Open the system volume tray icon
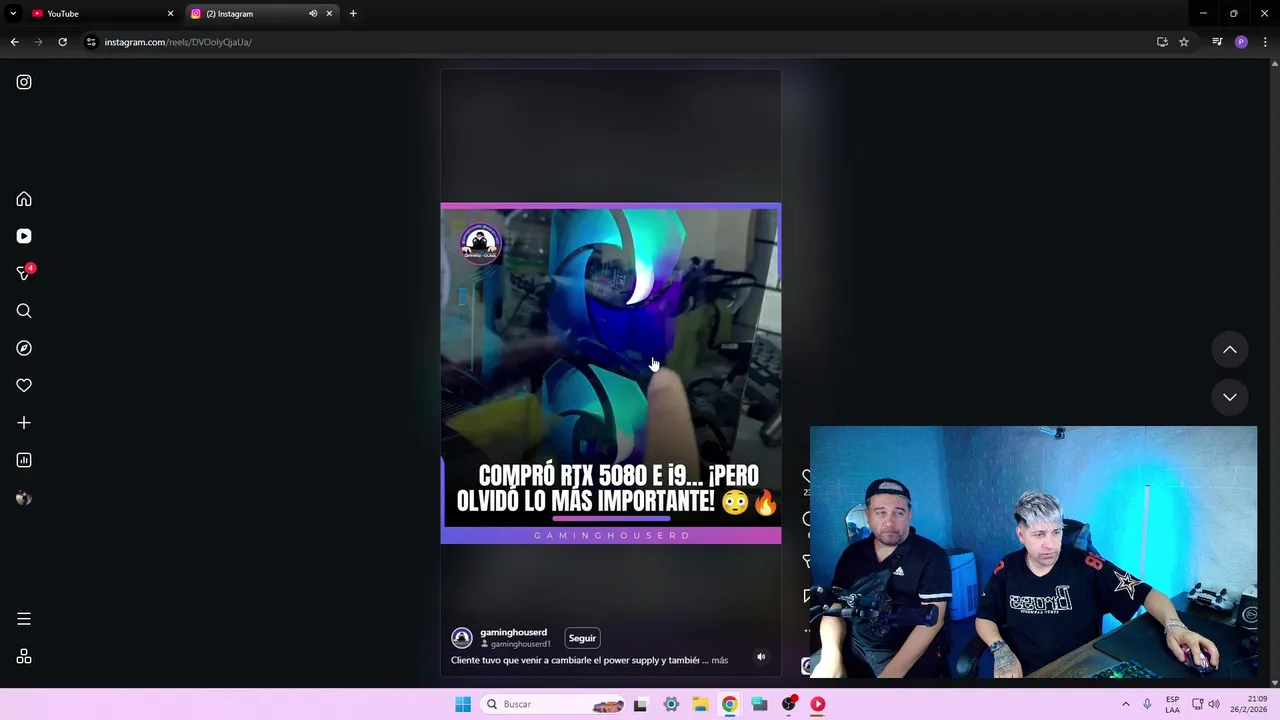The image size is (1280, 720). pos(1214,704)
